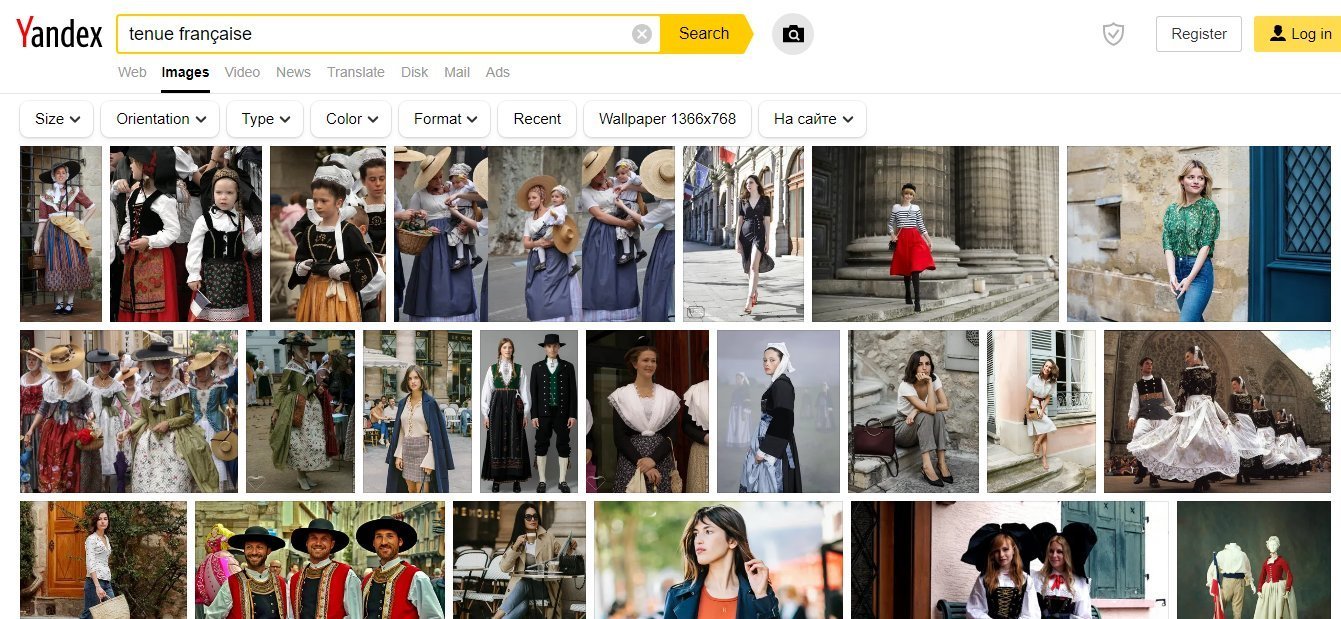Expand the Size filter dropdown
The width and height of the screenshot is (1341, 619).
57,119
